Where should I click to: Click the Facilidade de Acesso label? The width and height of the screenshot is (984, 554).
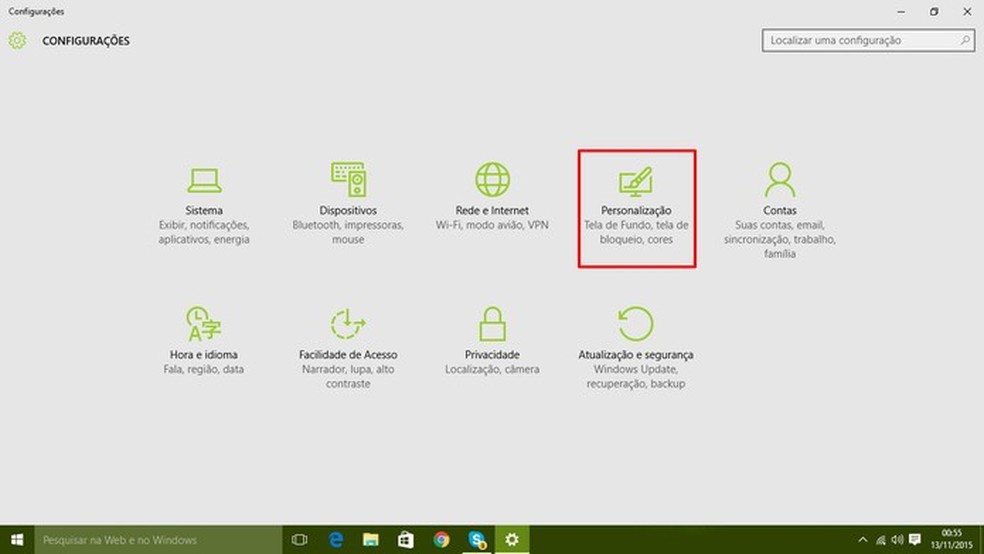(x=348, y=354)
